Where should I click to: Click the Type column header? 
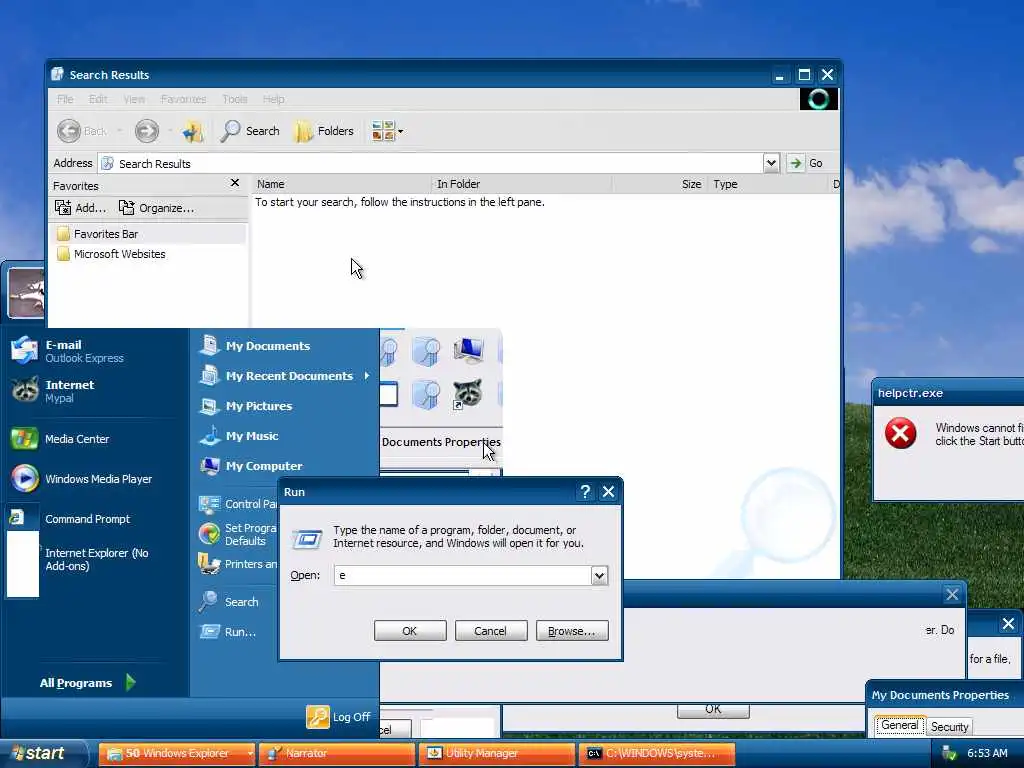coord(767,184)
